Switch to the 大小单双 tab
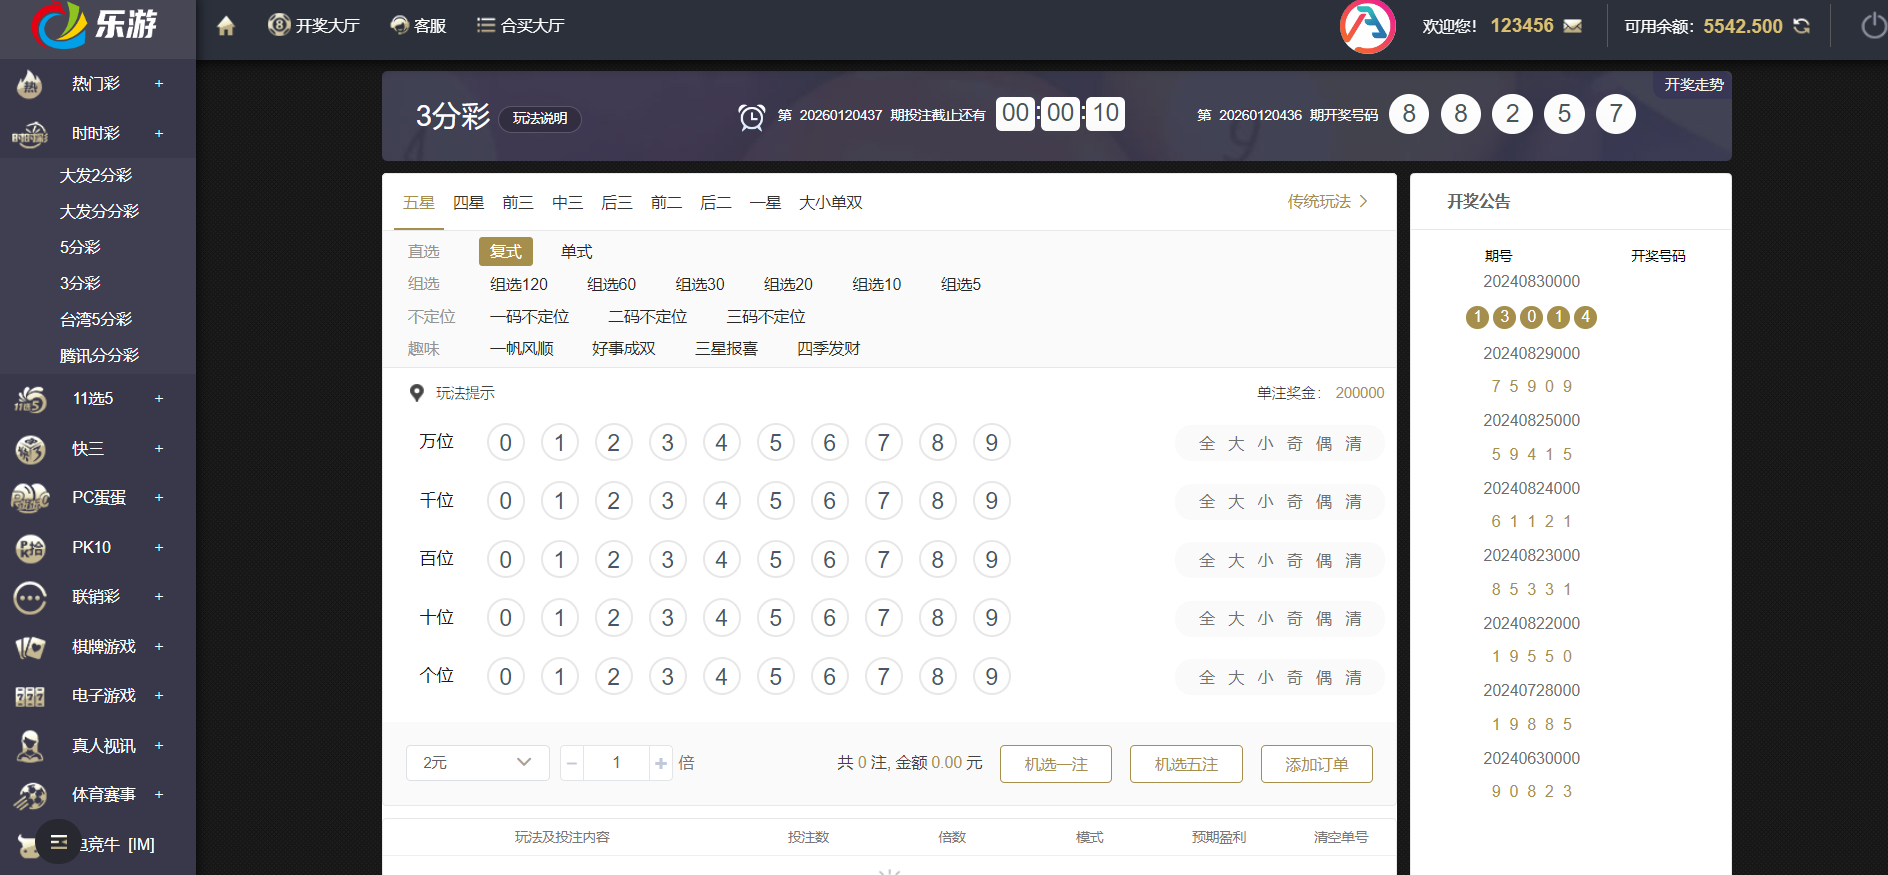Viewport: 1888px width, 875px height. click(x=830, y=203)
